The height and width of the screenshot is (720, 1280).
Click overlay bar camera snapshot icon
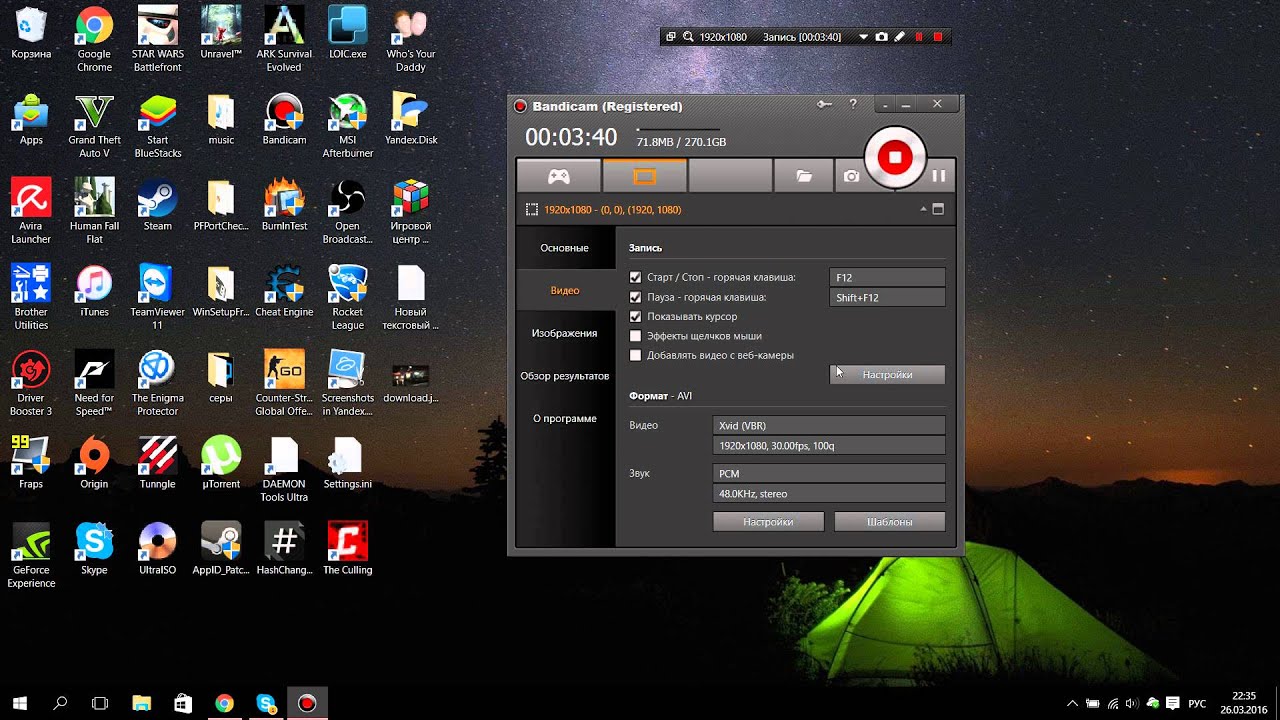(881, 37)
